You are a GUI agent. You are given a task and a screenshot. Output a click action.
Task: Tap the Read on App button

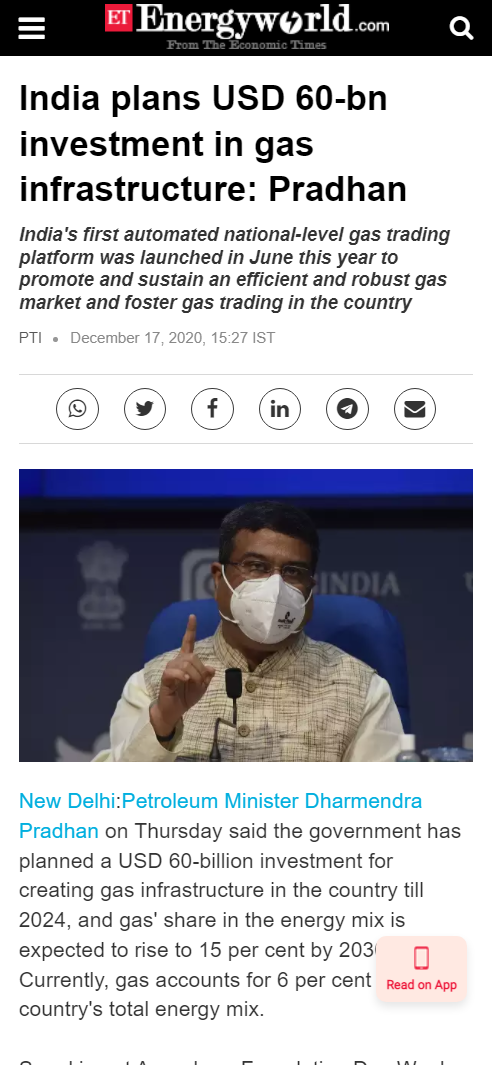pyautogui.click(x=421, y=969)
